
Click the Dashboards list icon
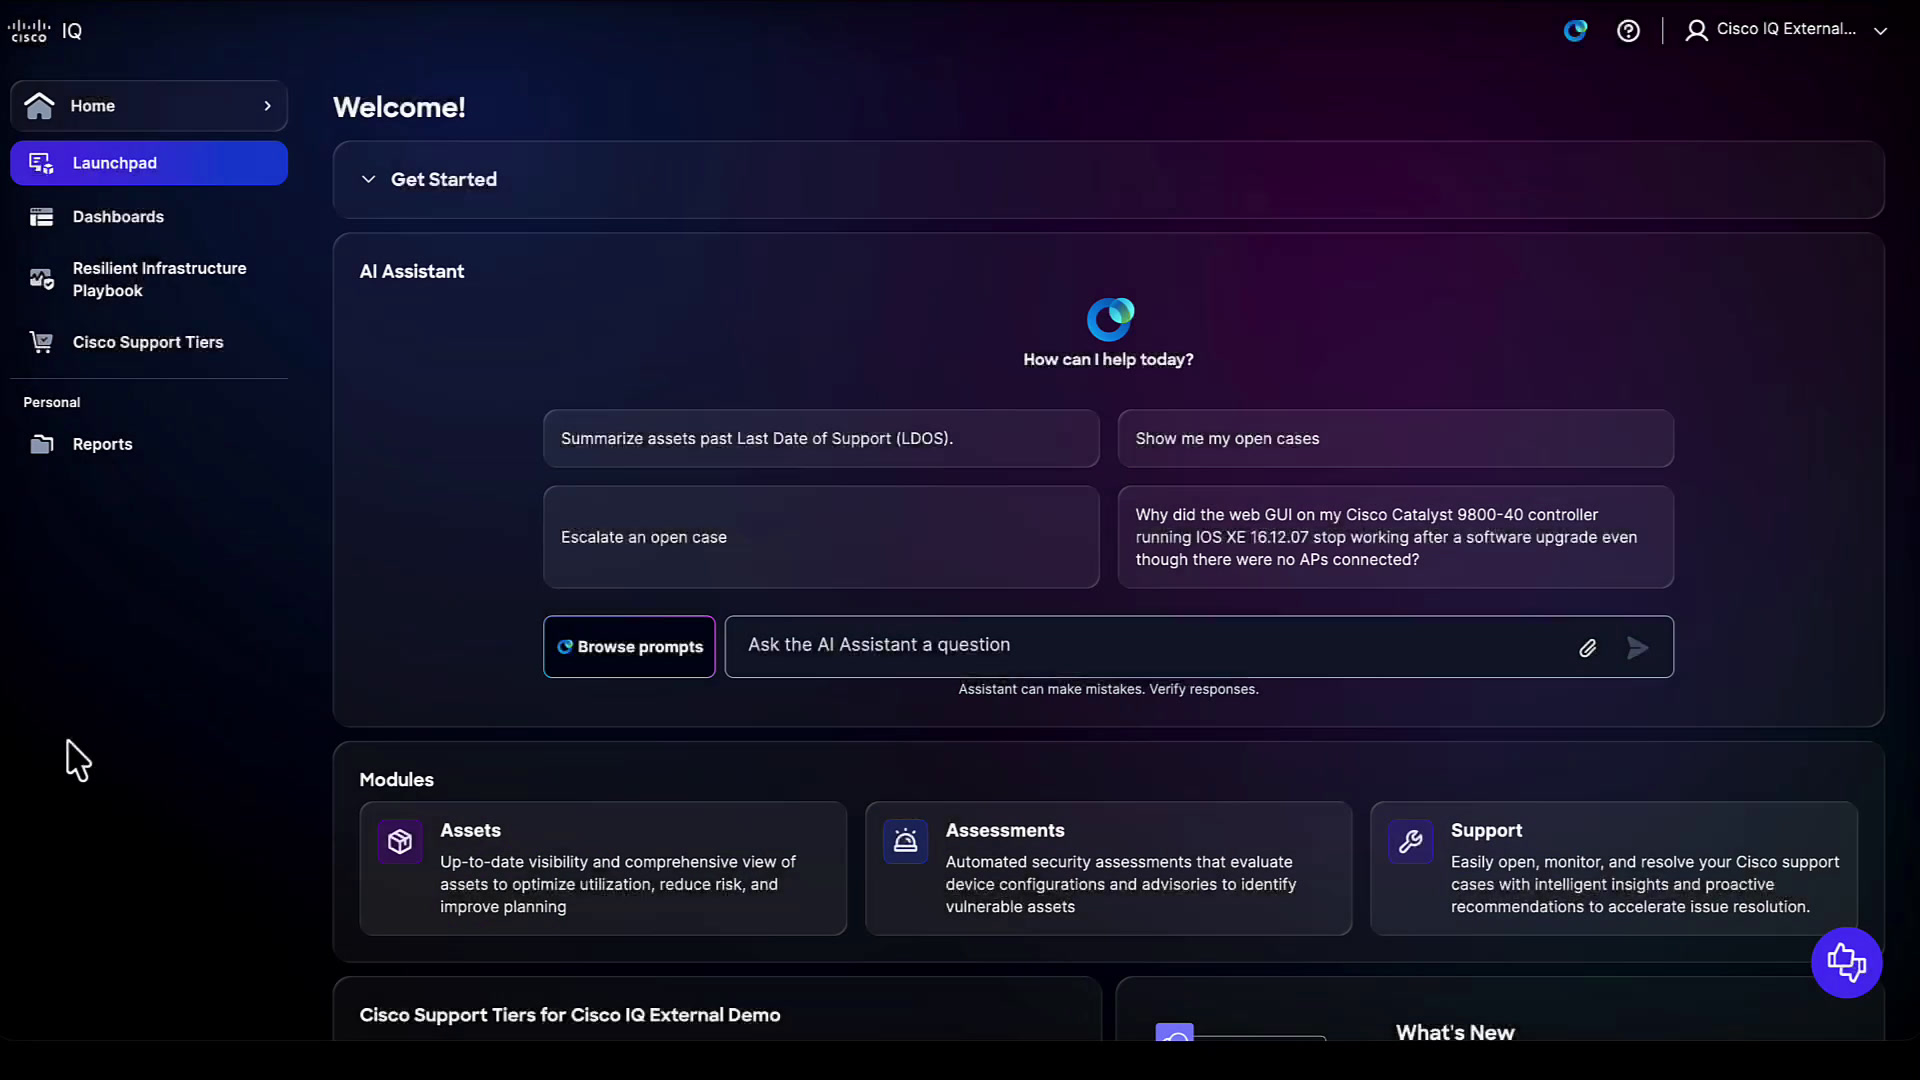tap(41, 217)
